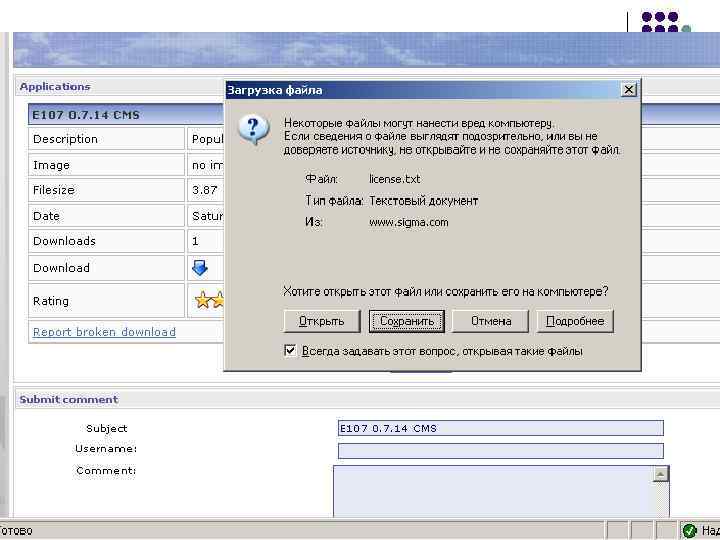Click the dialog title Загрузка файла

point(275,90)
